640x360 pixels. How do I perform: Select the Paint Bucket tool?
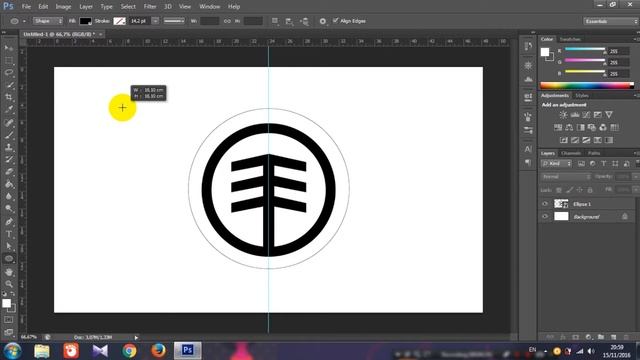[x=9, y=184]
